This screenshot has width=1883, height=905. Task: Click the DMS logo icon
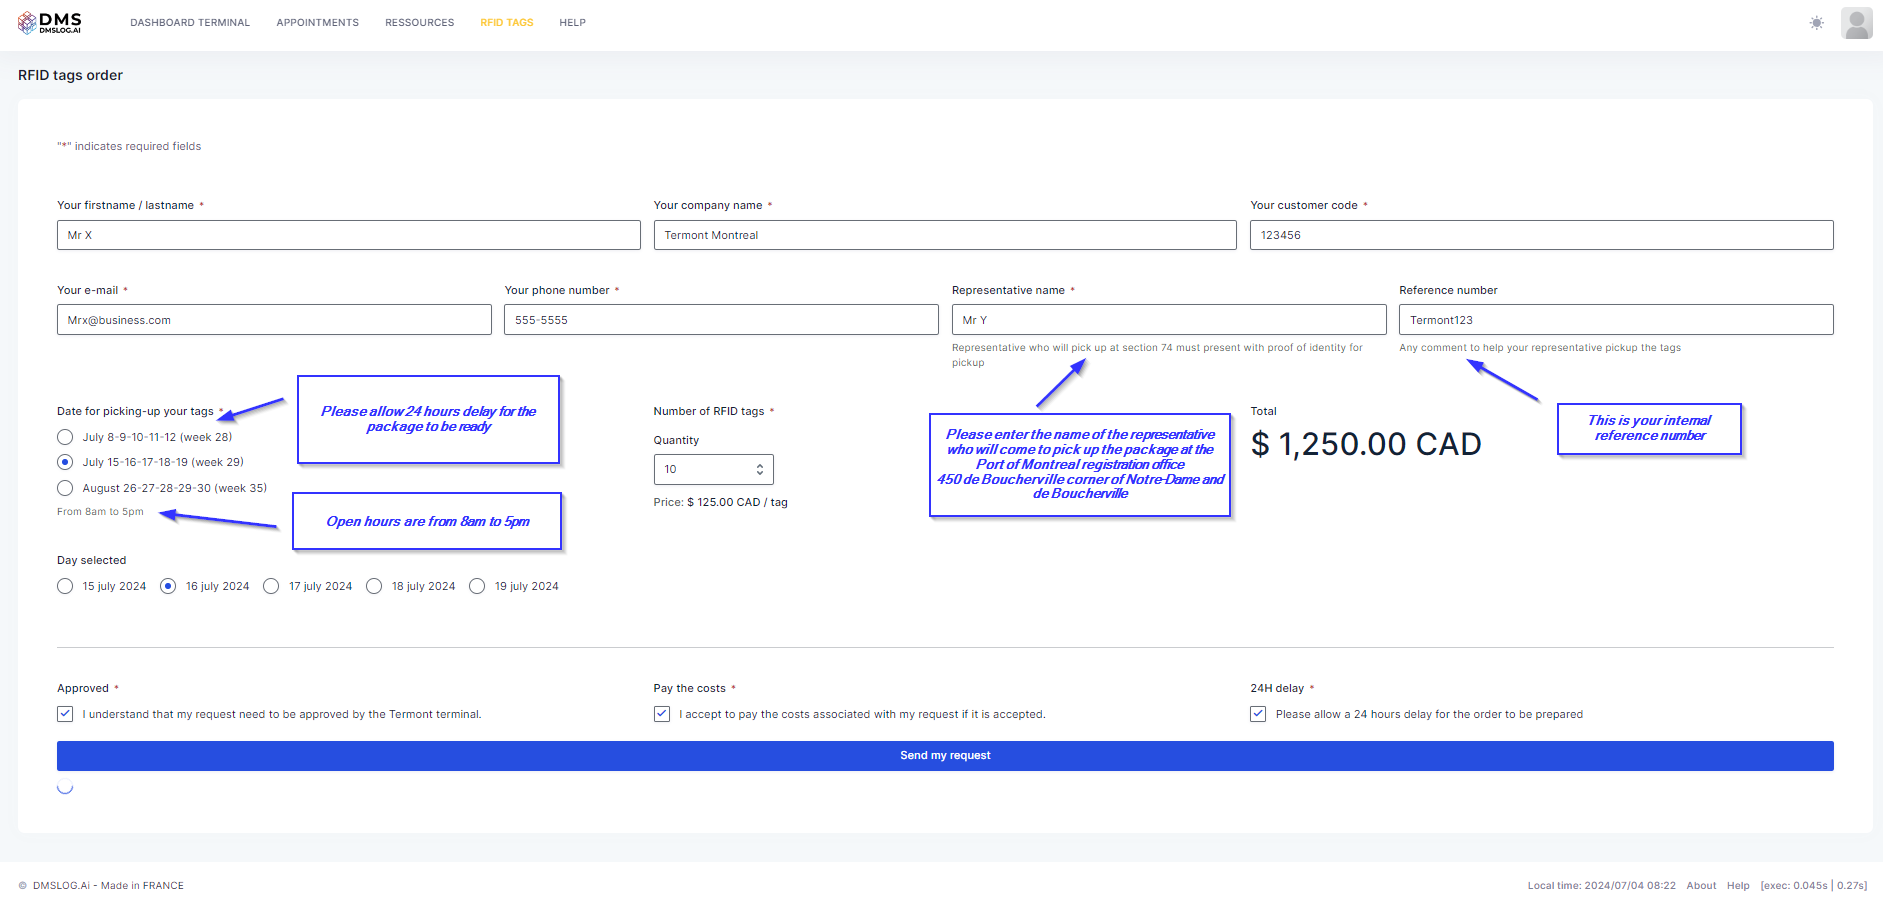(x=27, y=22)
